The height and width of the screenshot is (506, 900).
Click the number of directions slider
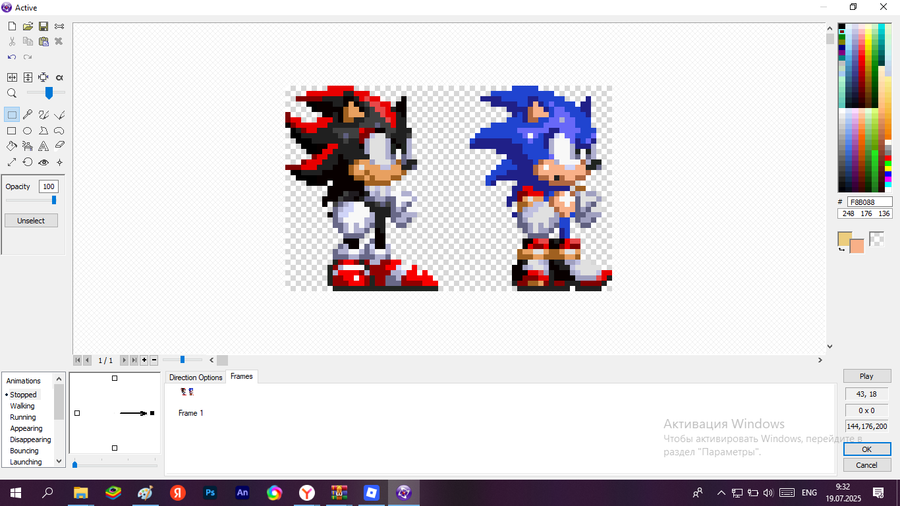115,464
